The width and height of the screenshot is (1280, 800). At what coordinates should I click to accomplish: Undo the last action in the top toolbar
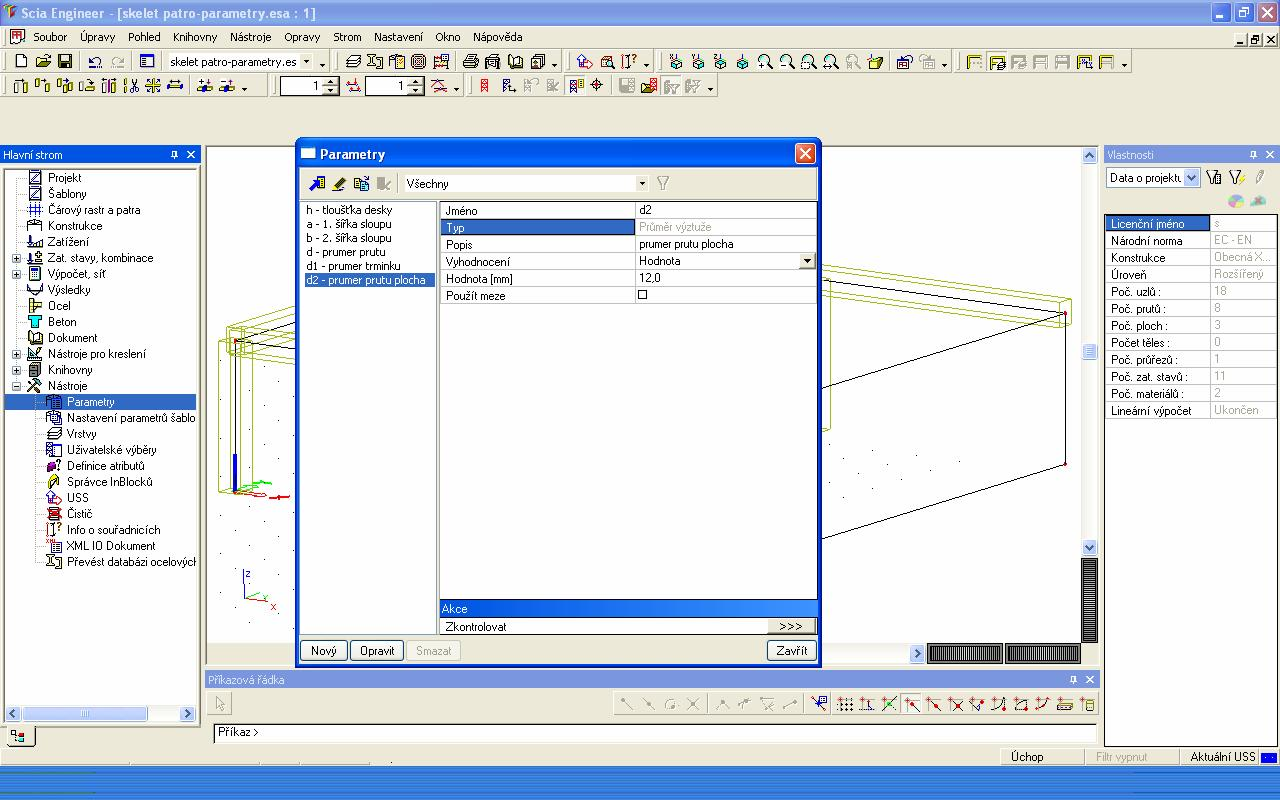pos(95,62)
